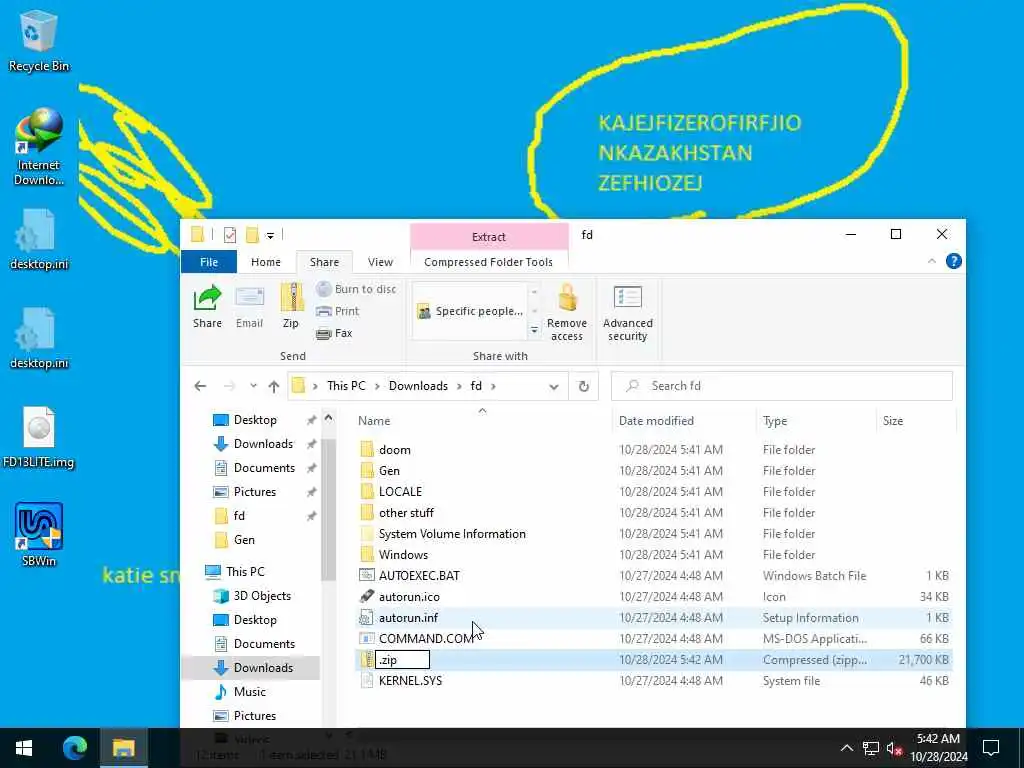The image size is (1024, 768).
Task: Switch to the View ribbon tab
Action: point(380,262)
